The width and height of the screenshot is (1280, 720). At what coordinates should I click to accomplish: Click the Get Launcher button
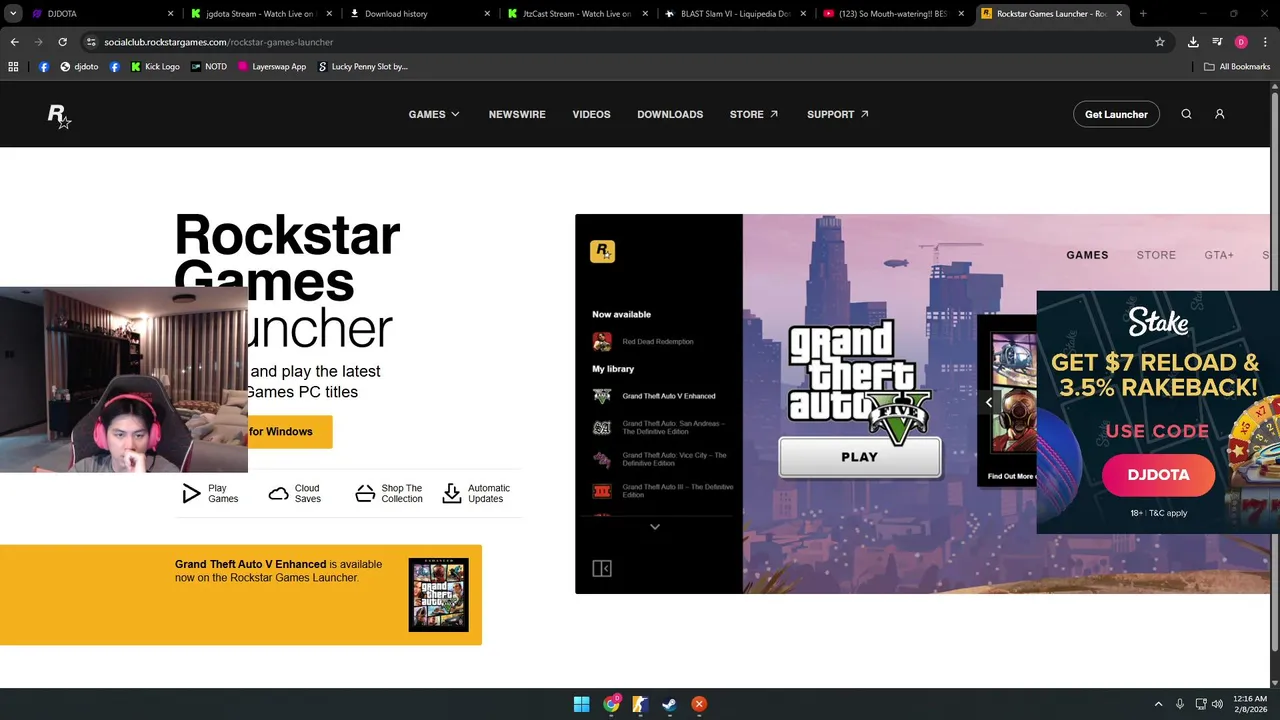tap(1116, 114)
